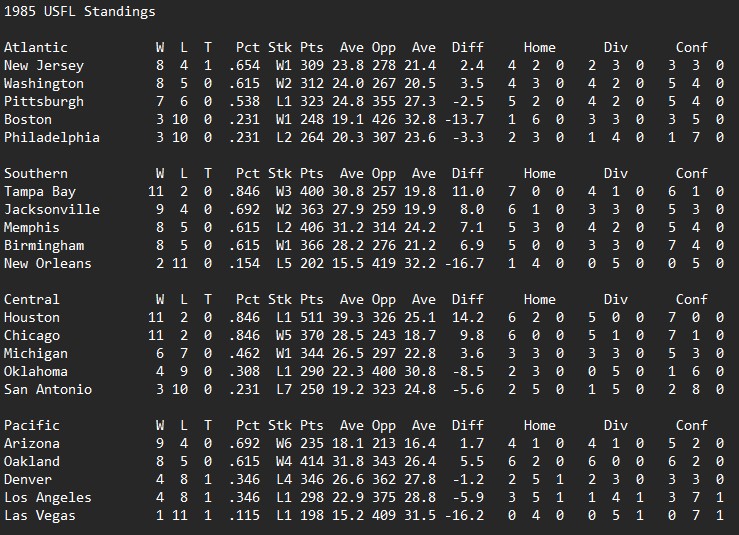Click the San Antonio team name
This screenshot has height=535, width=739.
pos(48,389)
